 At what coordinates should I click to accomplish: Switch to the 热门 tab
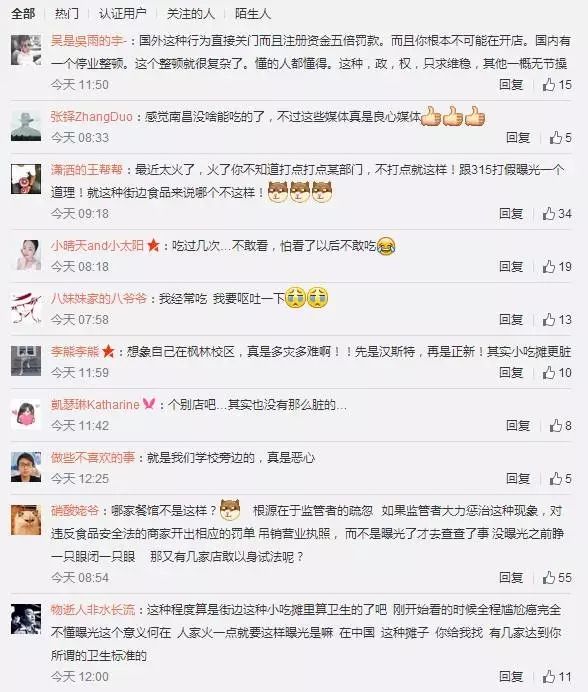tap(67, 14)
